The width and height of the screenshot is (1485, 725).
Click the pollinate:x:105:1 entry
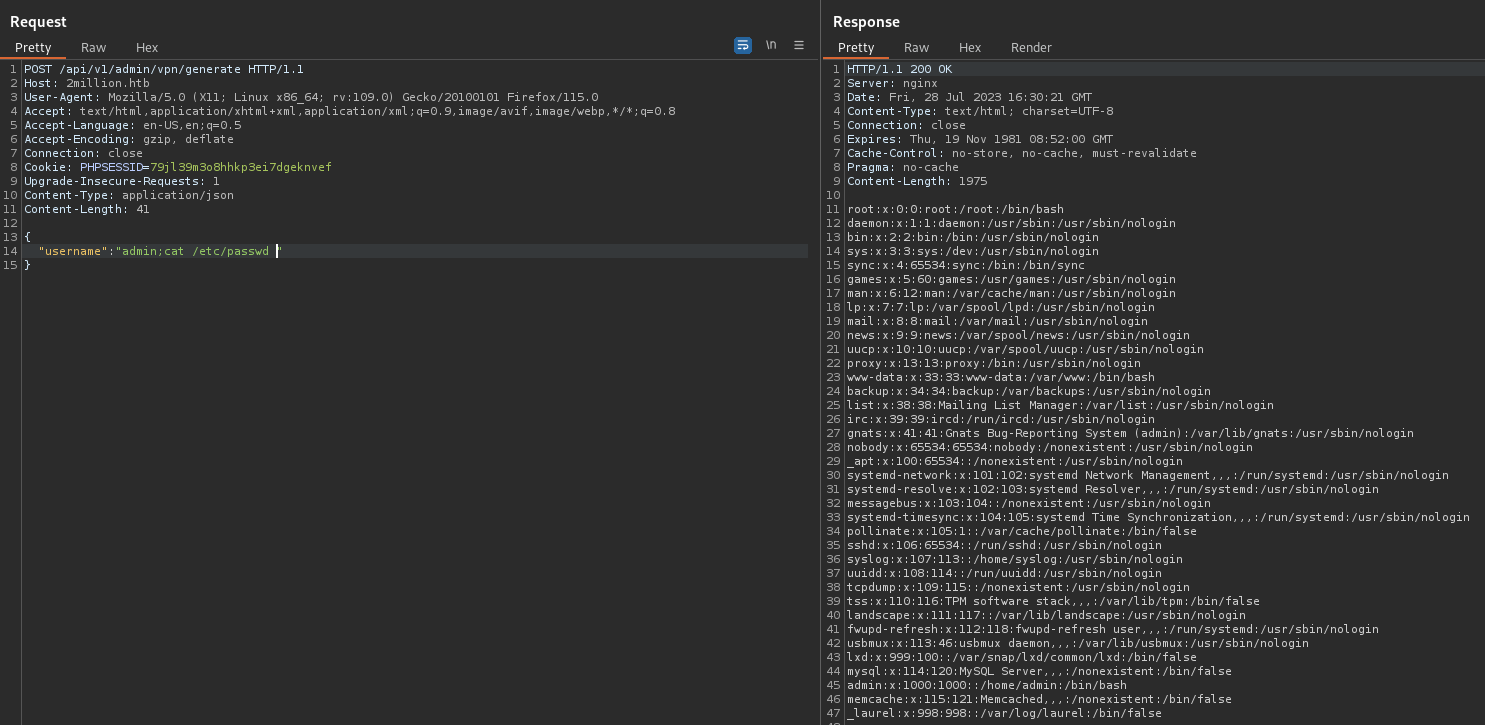[x=1022, y=531]
